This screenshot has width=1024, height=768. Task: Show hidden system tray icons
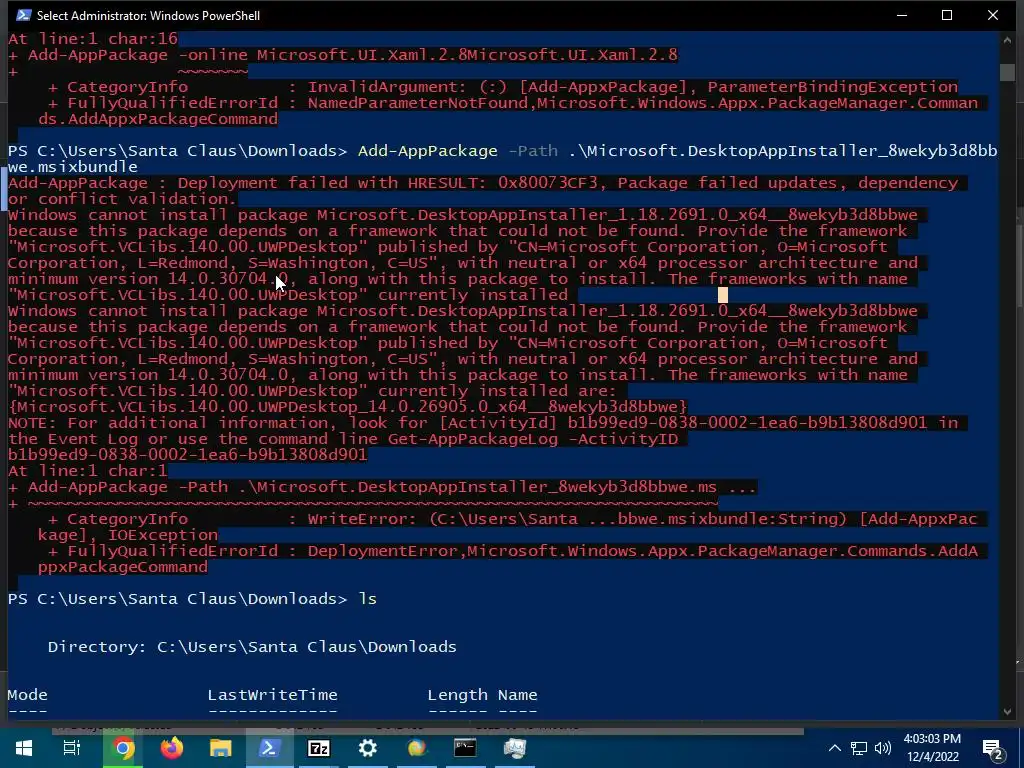(835, 748)
